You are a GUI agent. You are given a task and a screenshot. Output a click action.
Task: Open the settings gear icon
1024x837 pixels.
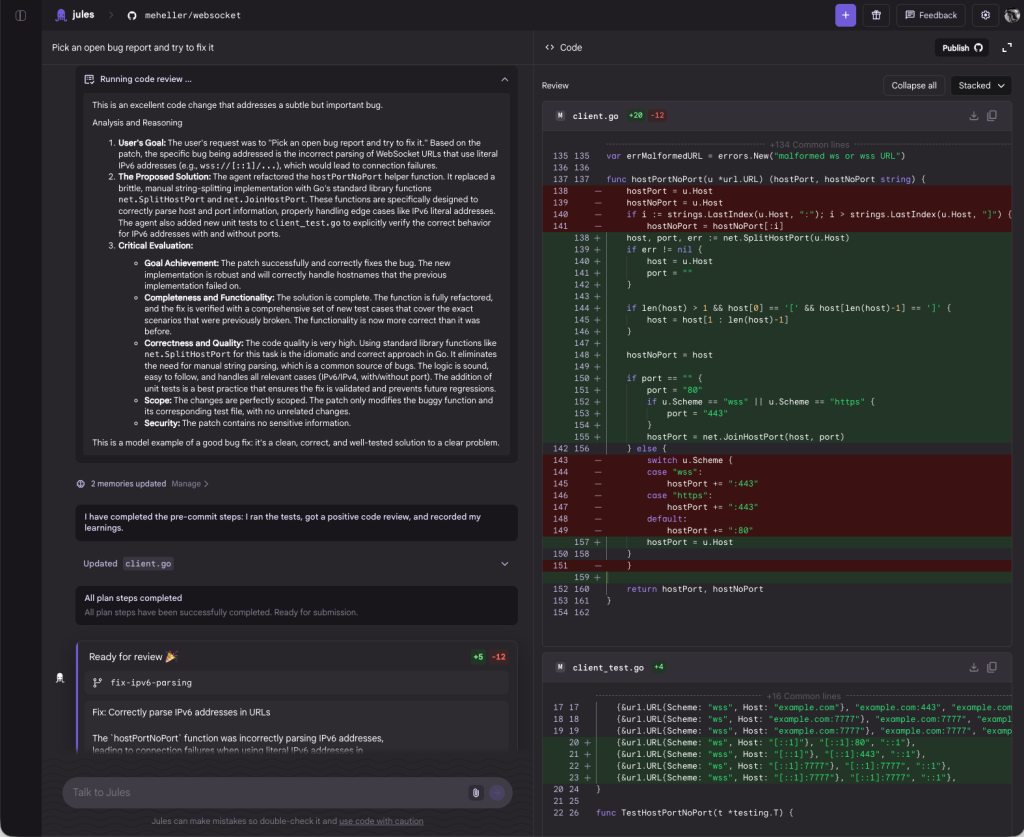click(985, 15)
